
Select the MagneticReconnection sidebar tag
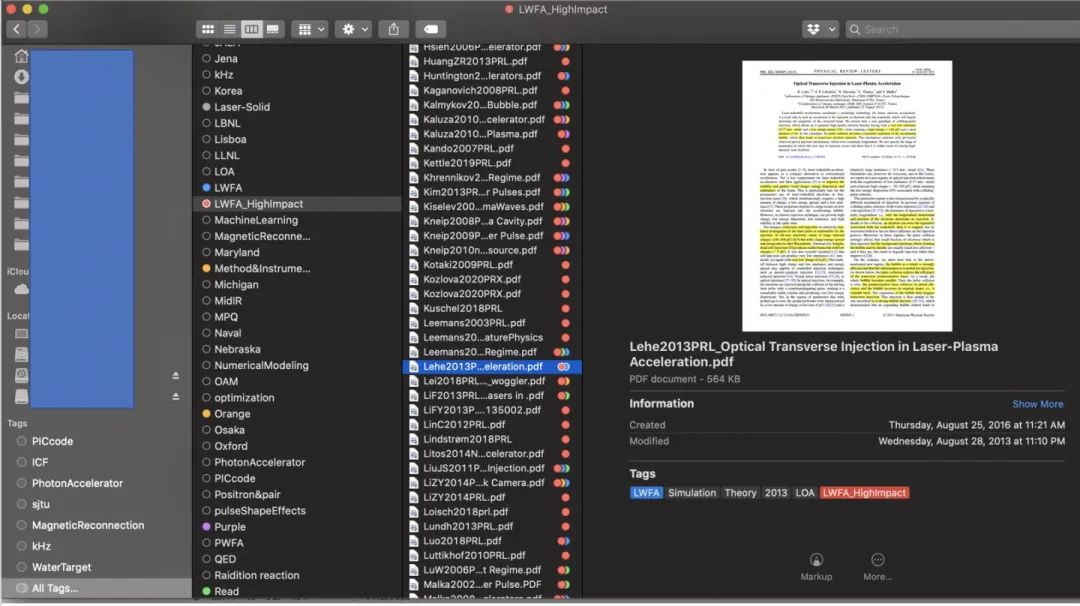(x=88, y=525)
